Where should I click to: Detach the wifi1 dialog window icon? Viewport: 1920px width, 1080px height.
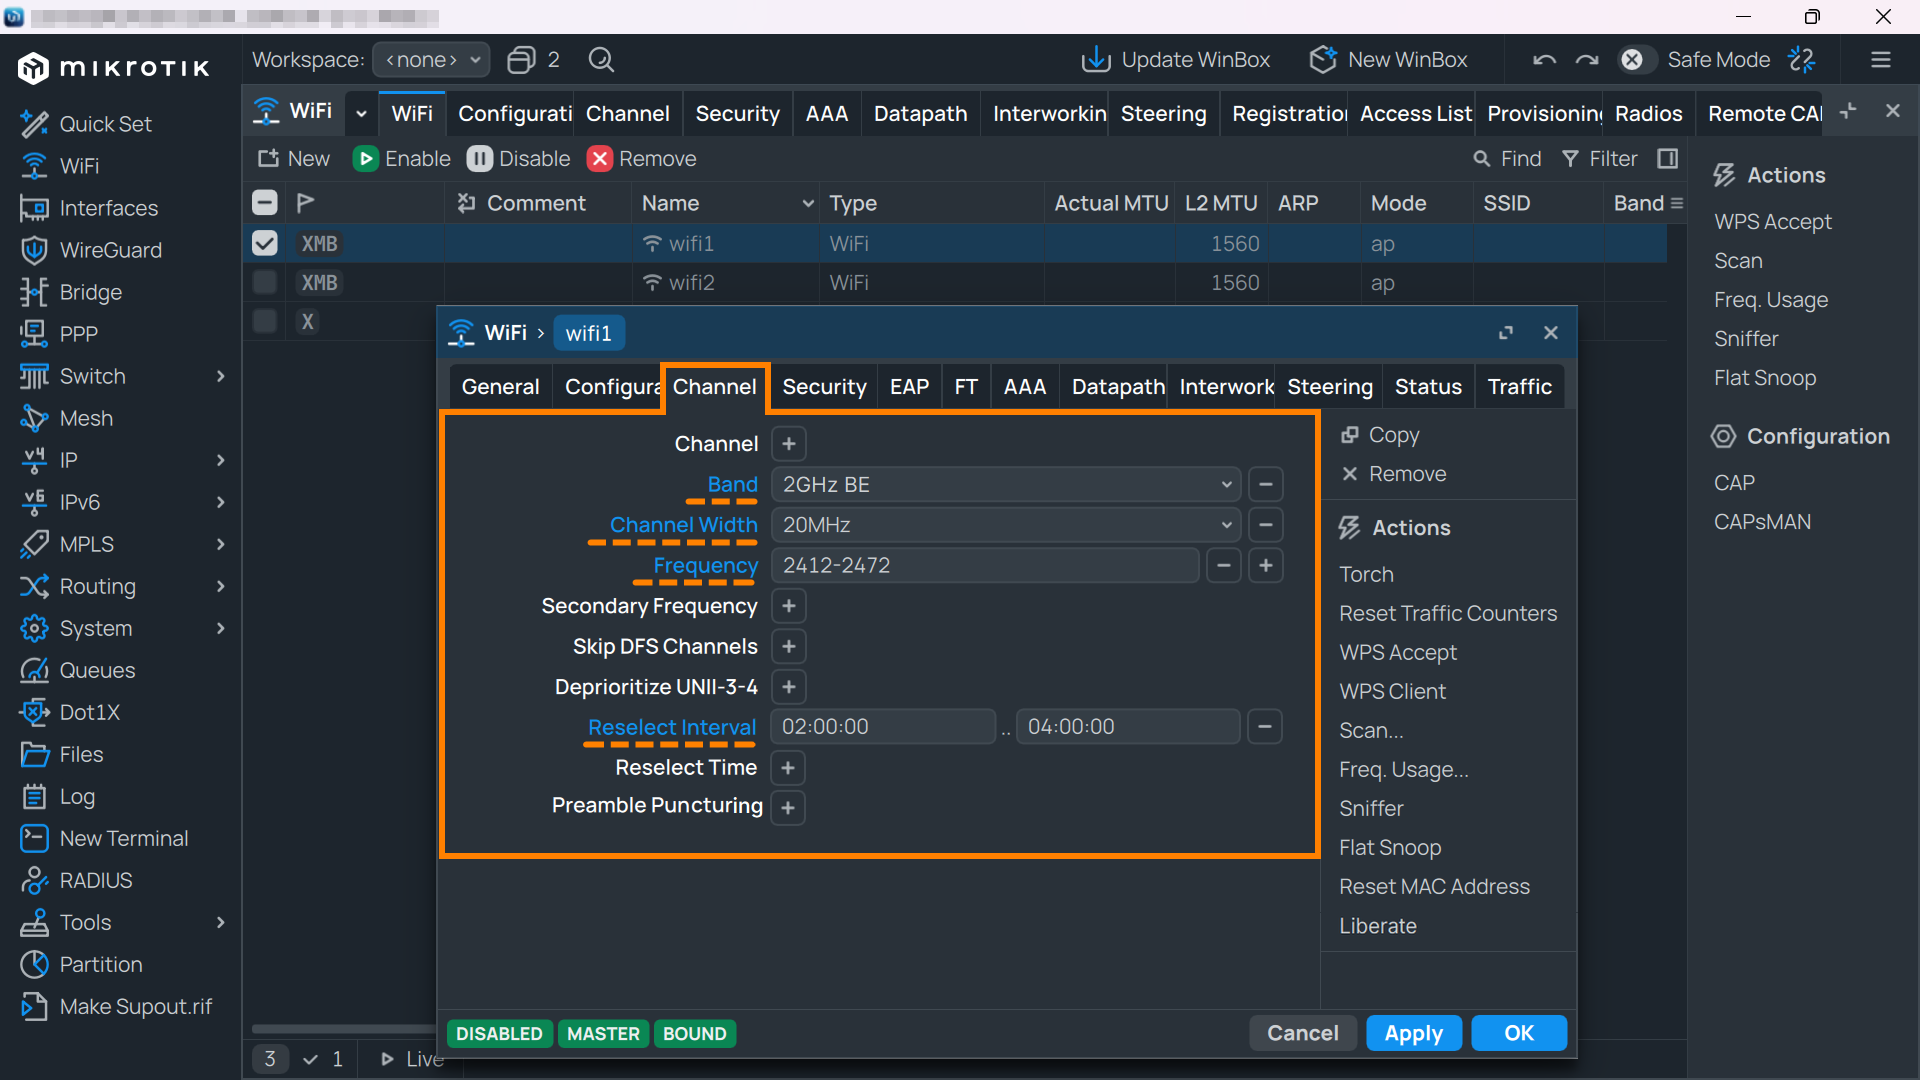(1506, 333)
